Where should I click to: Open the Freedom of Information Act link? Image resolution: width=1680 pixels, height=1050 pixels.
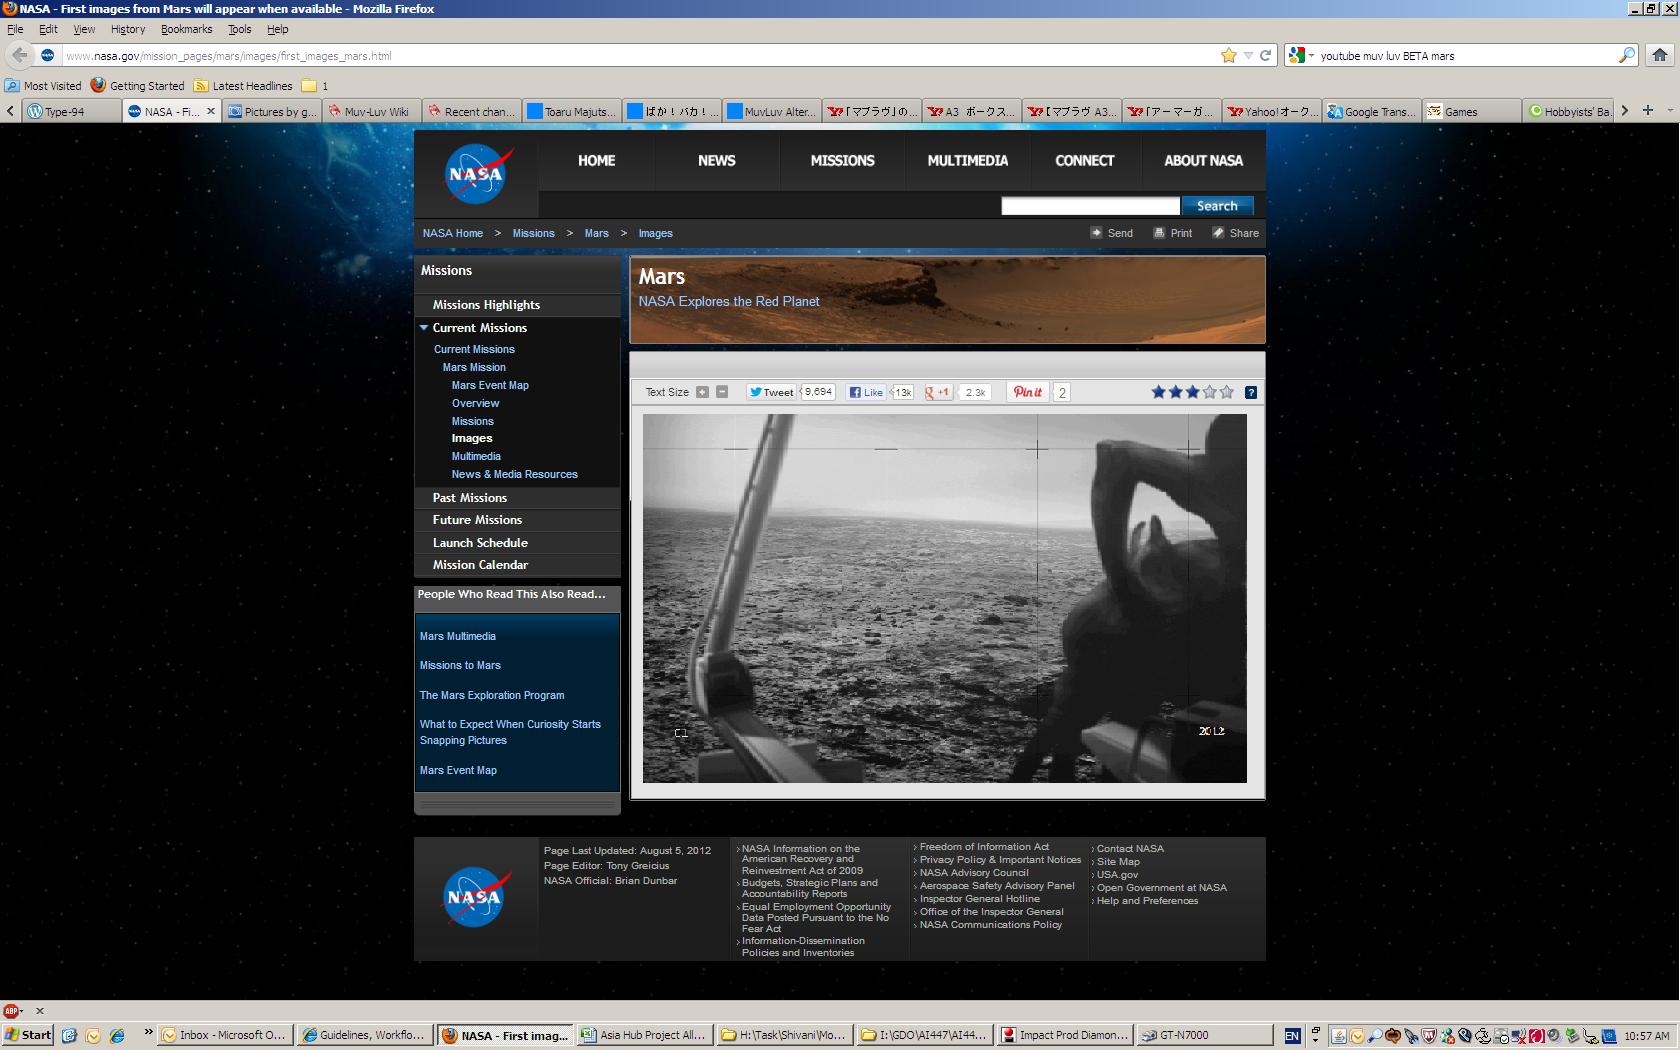[x=984, y=846]
